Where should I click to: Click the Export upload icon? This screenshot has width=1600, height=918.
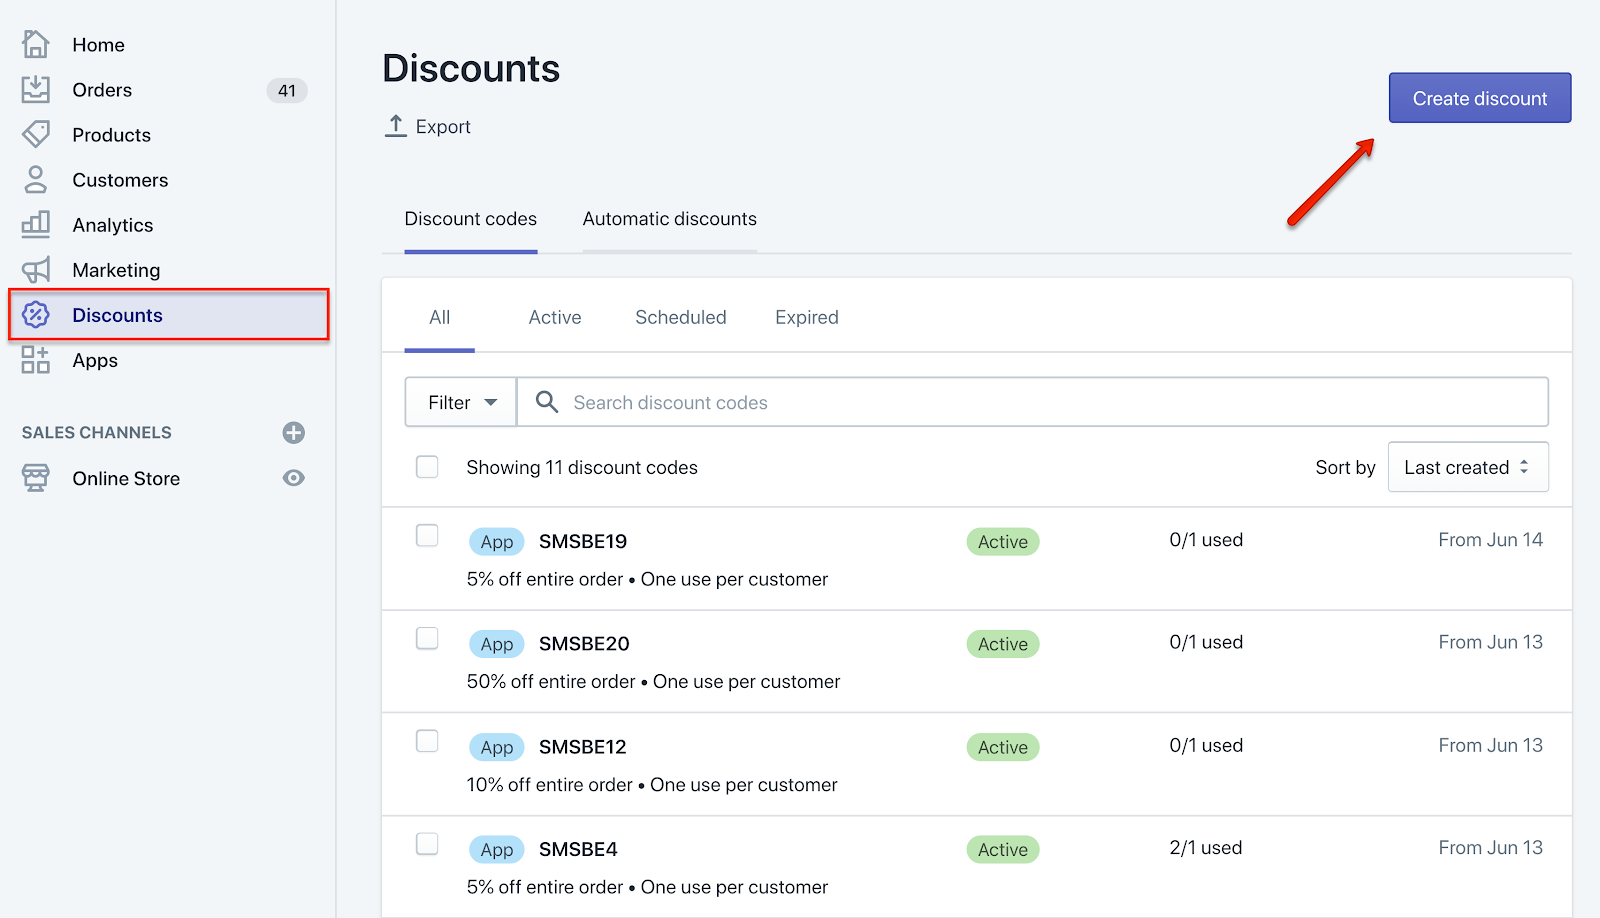coord(396,126)
